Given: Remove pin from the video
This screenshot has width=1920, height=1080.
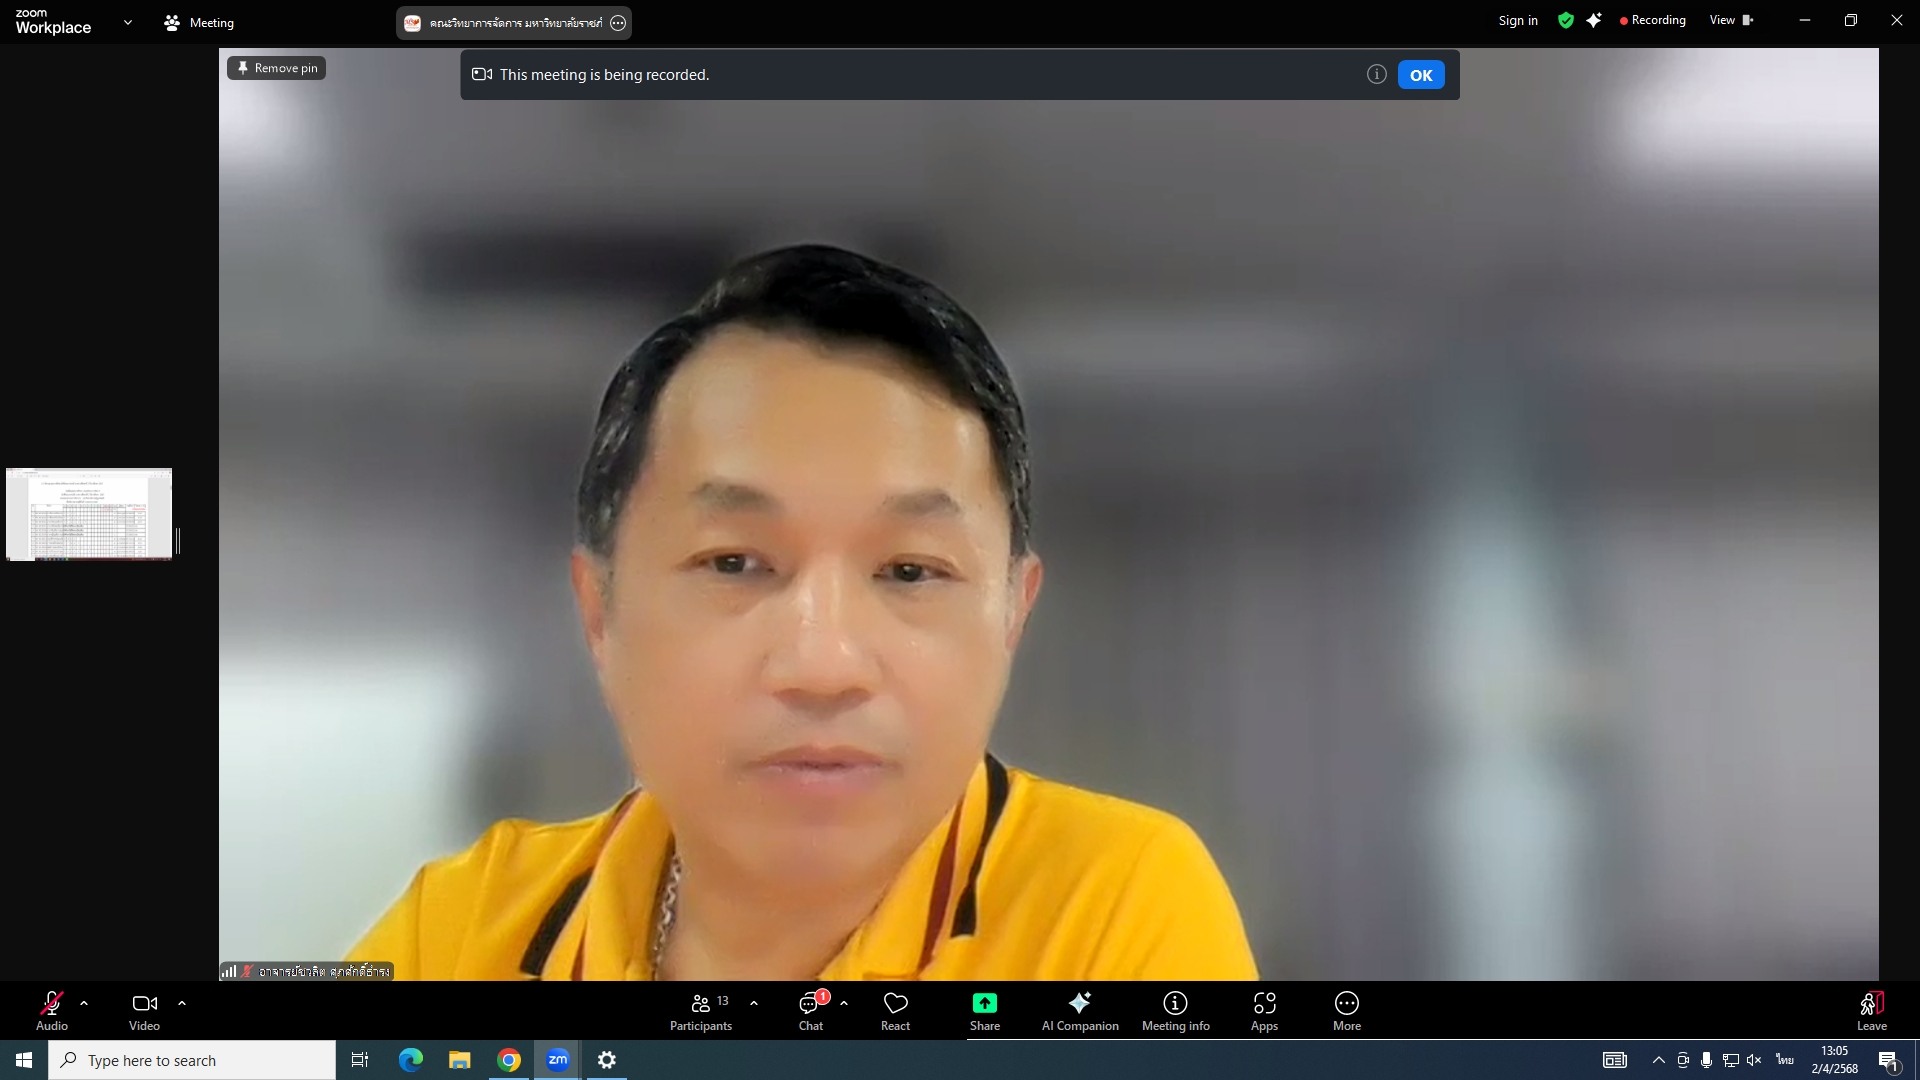Looking at the screenshot, I should [276, 68].
